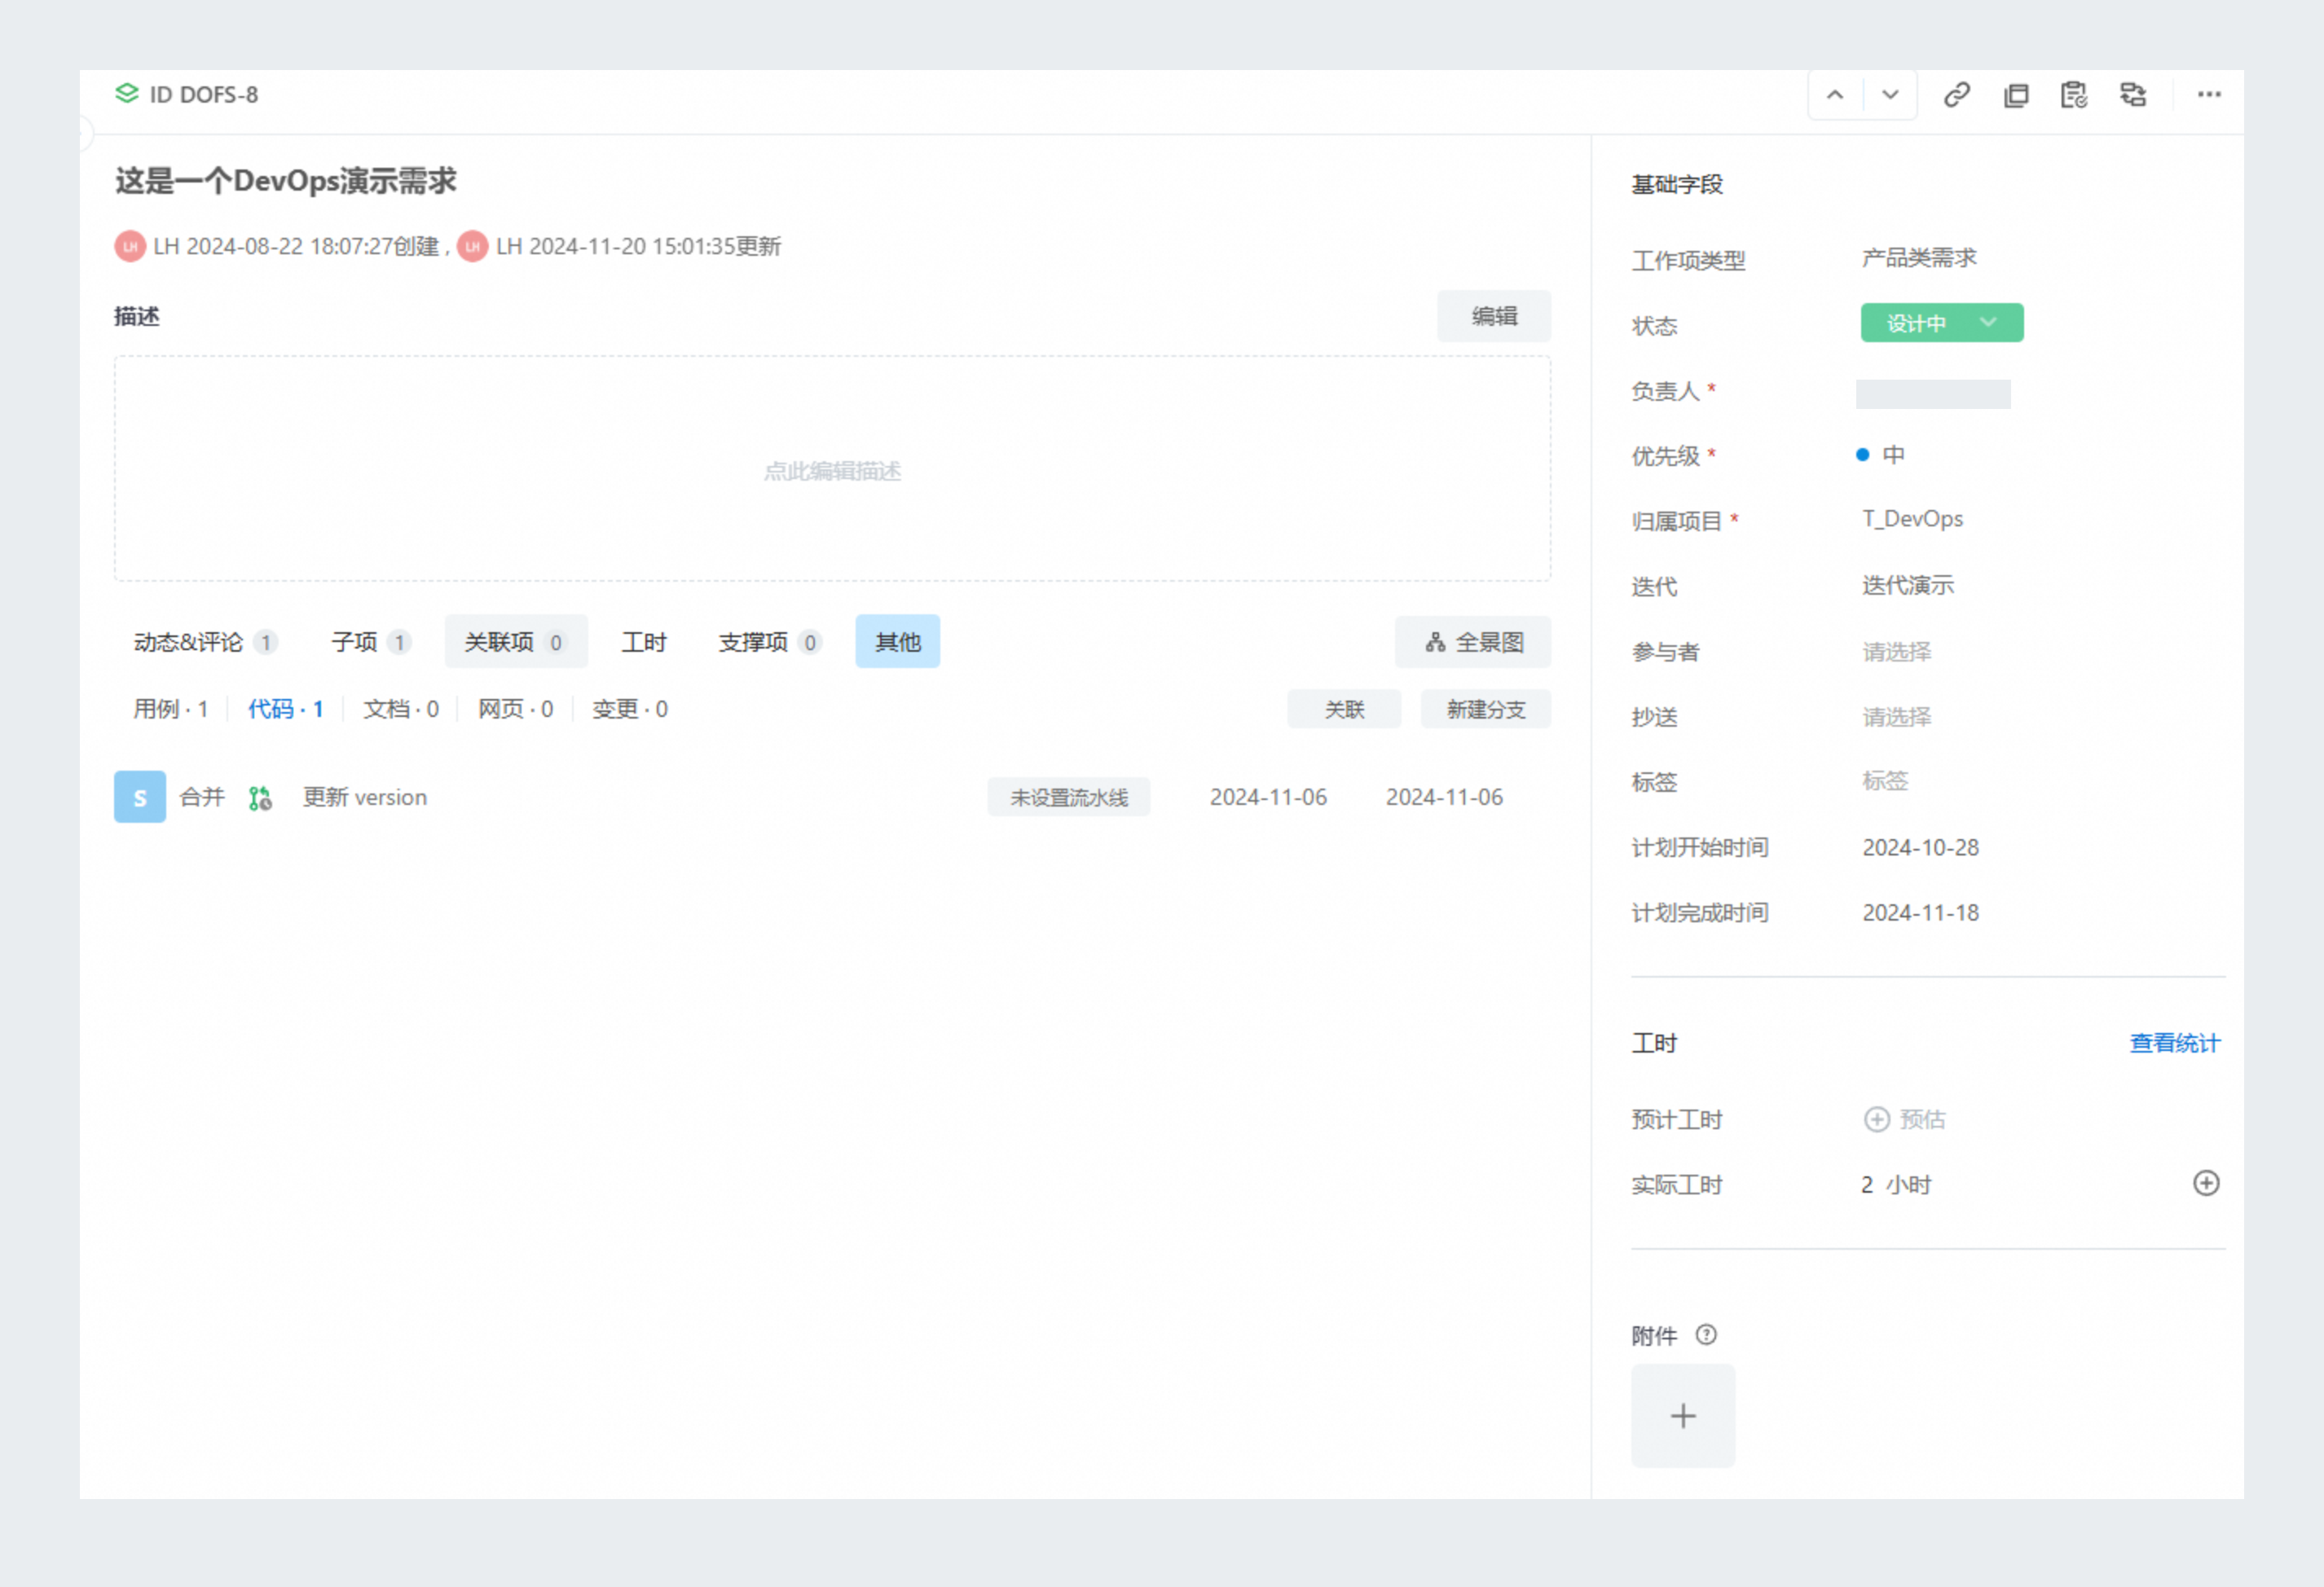Click the updater LH avatar
The width and height of the screenshot is (2324, 1587).
[473, 246]
